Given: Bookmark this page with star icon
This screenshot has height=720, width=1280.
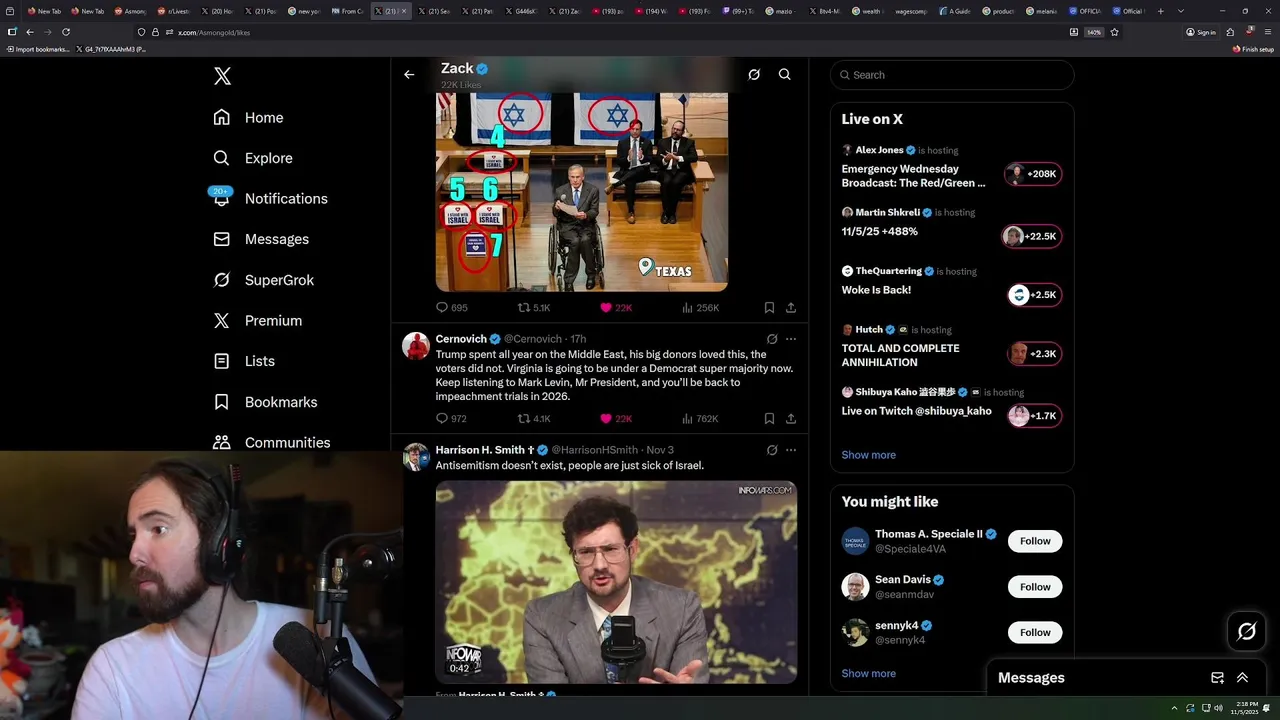Looking at the screenshot, I should click(1114, 32).
